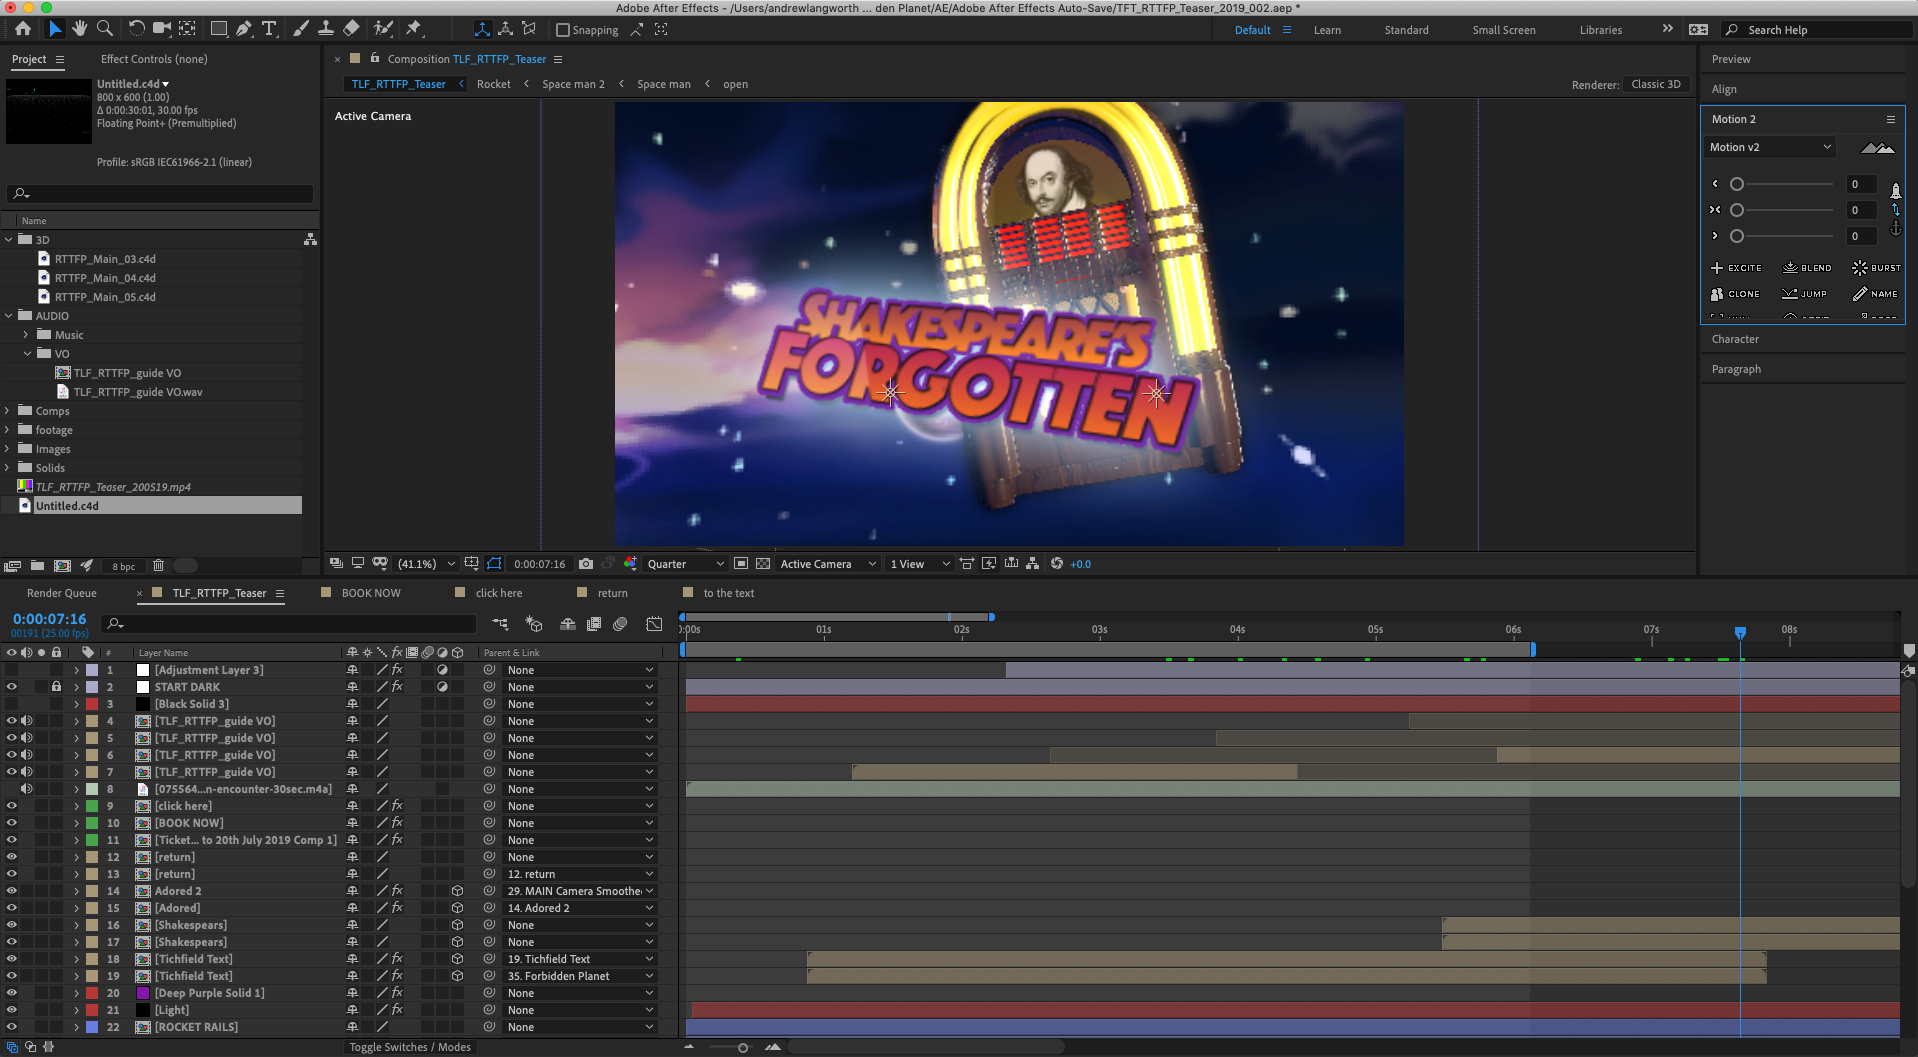Open the Render Queue tab
This screenshot has height=1057, width=1918.
(62, 593)
